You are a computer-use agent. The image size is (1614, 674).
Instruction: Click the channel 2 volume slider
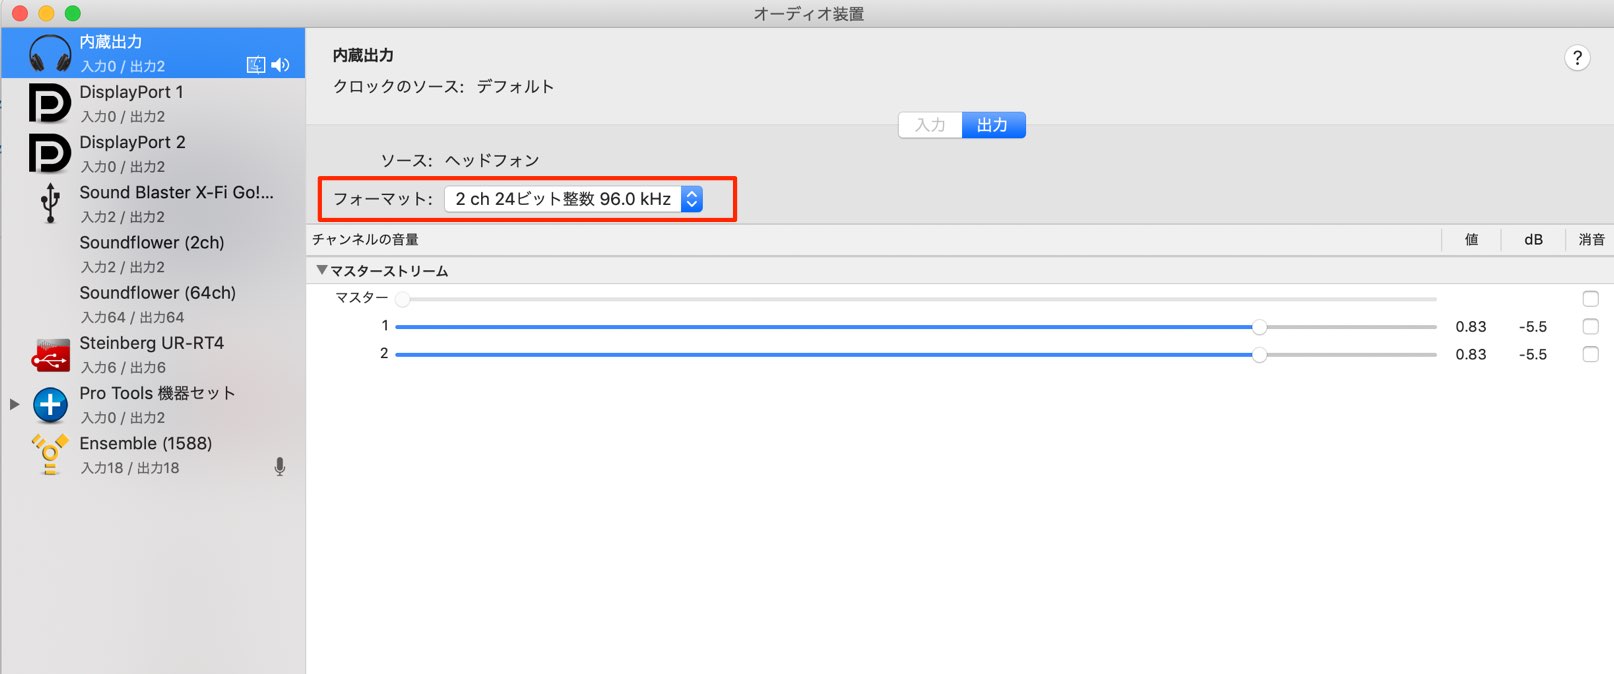click(x=916, y=354)
